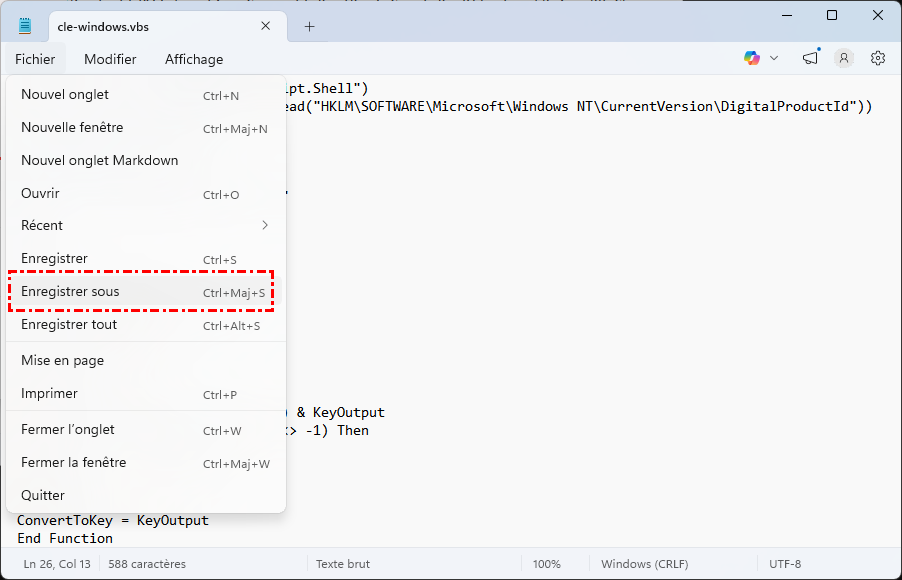Select Quitter to exit Notepad
The image size is (902, 580).
click(43, 496)
